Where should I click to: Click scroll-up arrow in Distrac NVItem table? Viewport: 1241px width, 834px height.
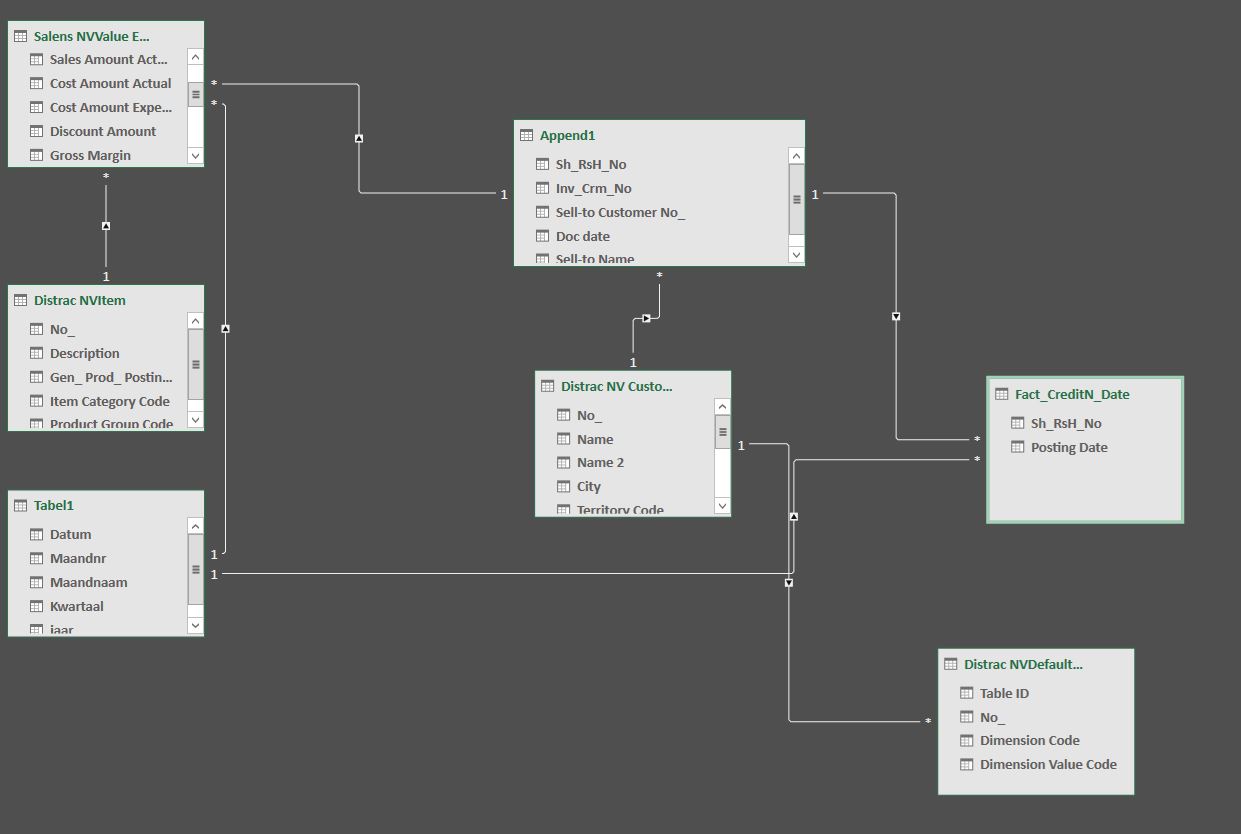[195, 322]
